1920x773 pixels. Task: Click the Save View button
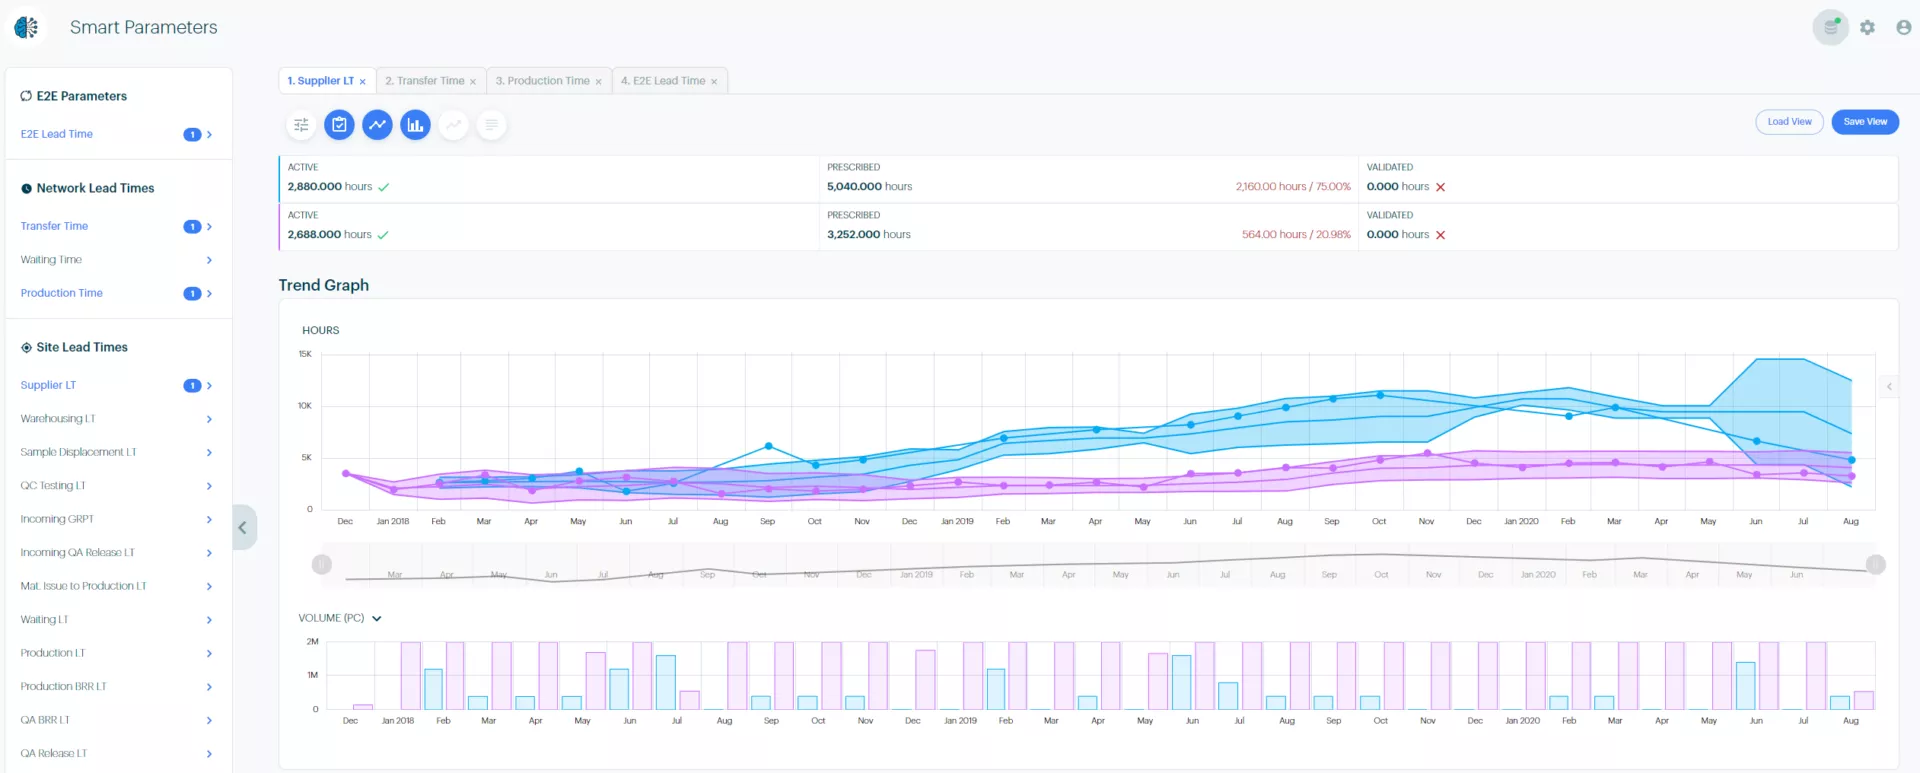coord(1865,122)
